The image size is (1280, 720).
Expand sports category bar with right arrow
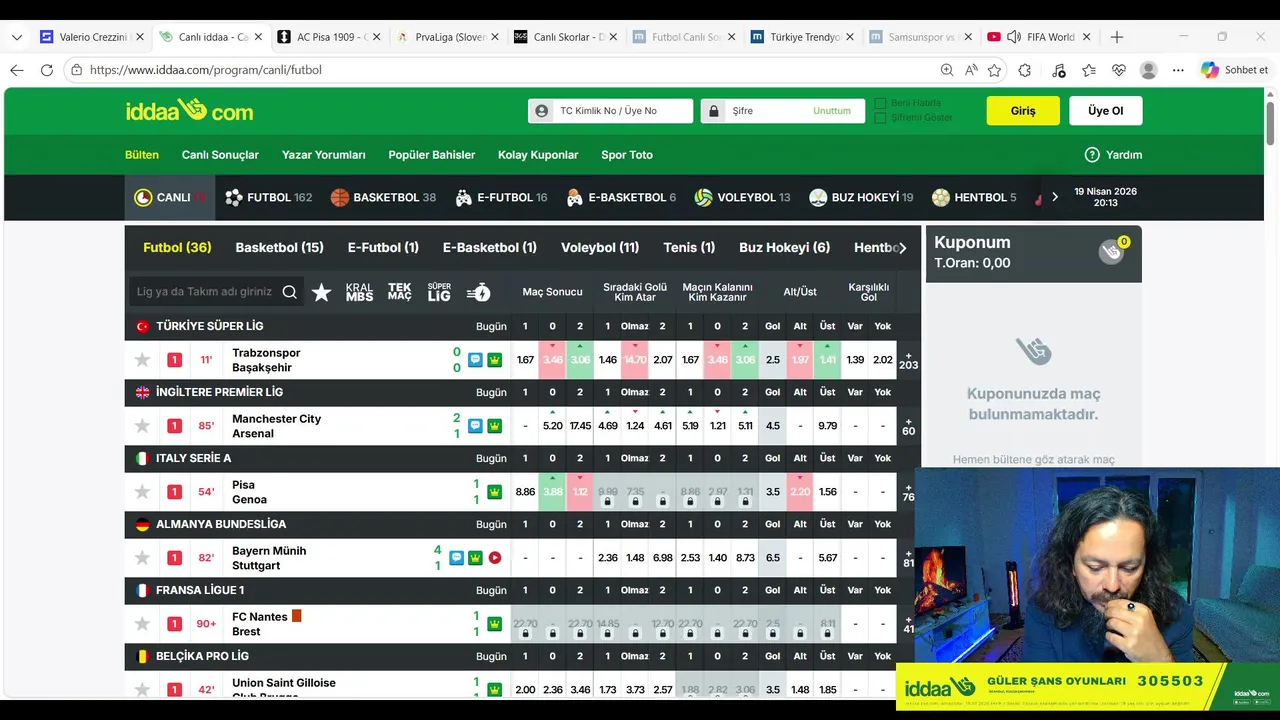(1054, 198)
